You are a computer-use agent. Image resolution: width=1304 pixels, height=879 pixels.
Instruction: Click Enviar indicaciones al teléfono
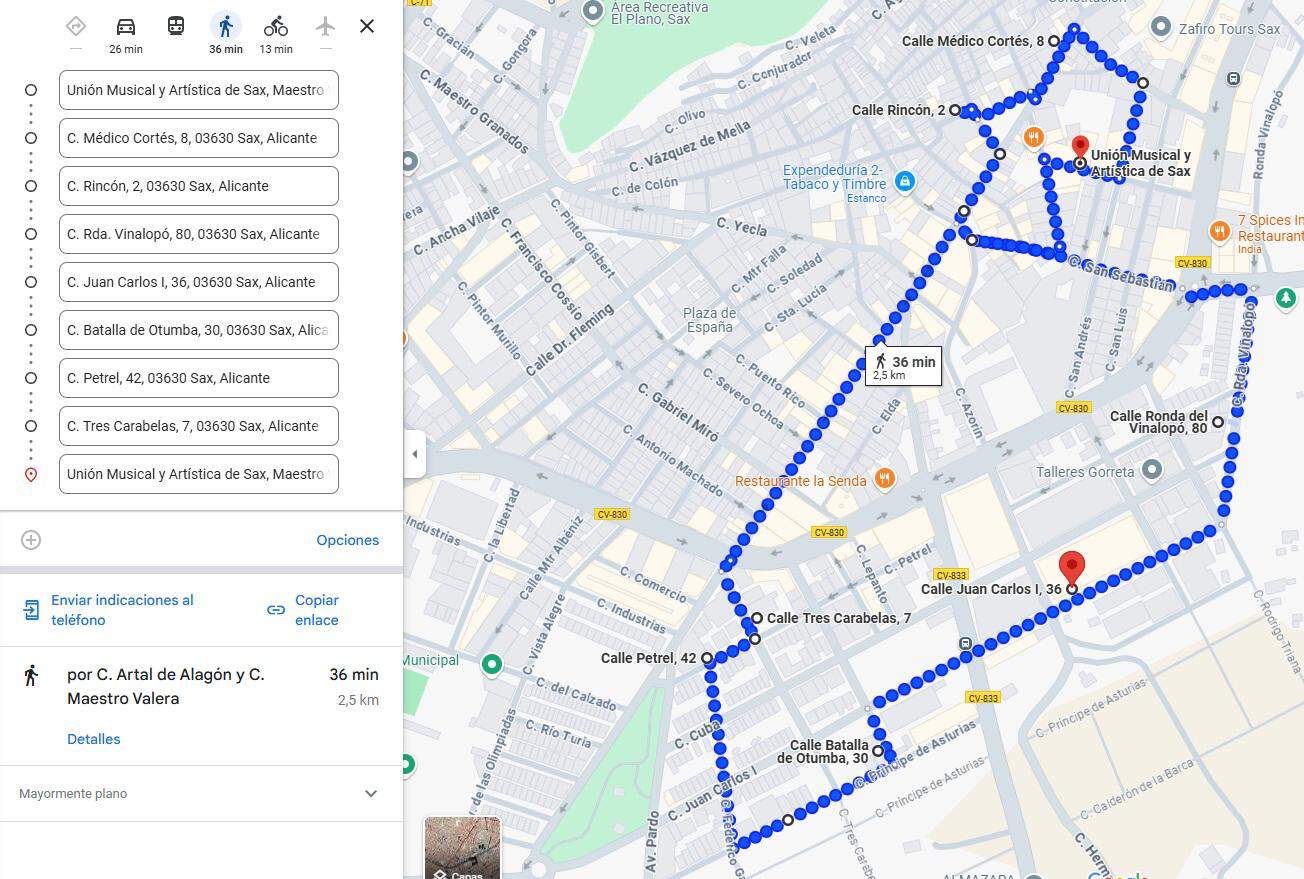tap(123, 610)
